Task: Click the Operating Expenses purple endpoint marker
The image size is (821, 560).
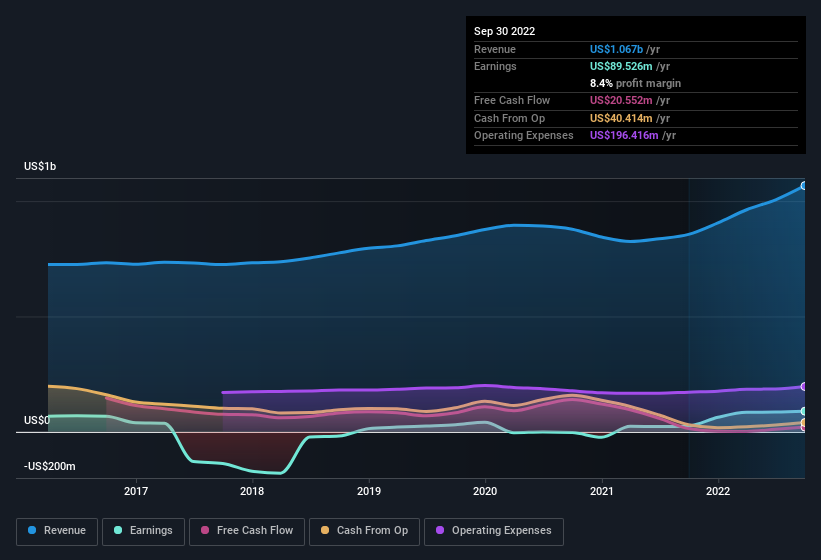Action: coord(804,387)
